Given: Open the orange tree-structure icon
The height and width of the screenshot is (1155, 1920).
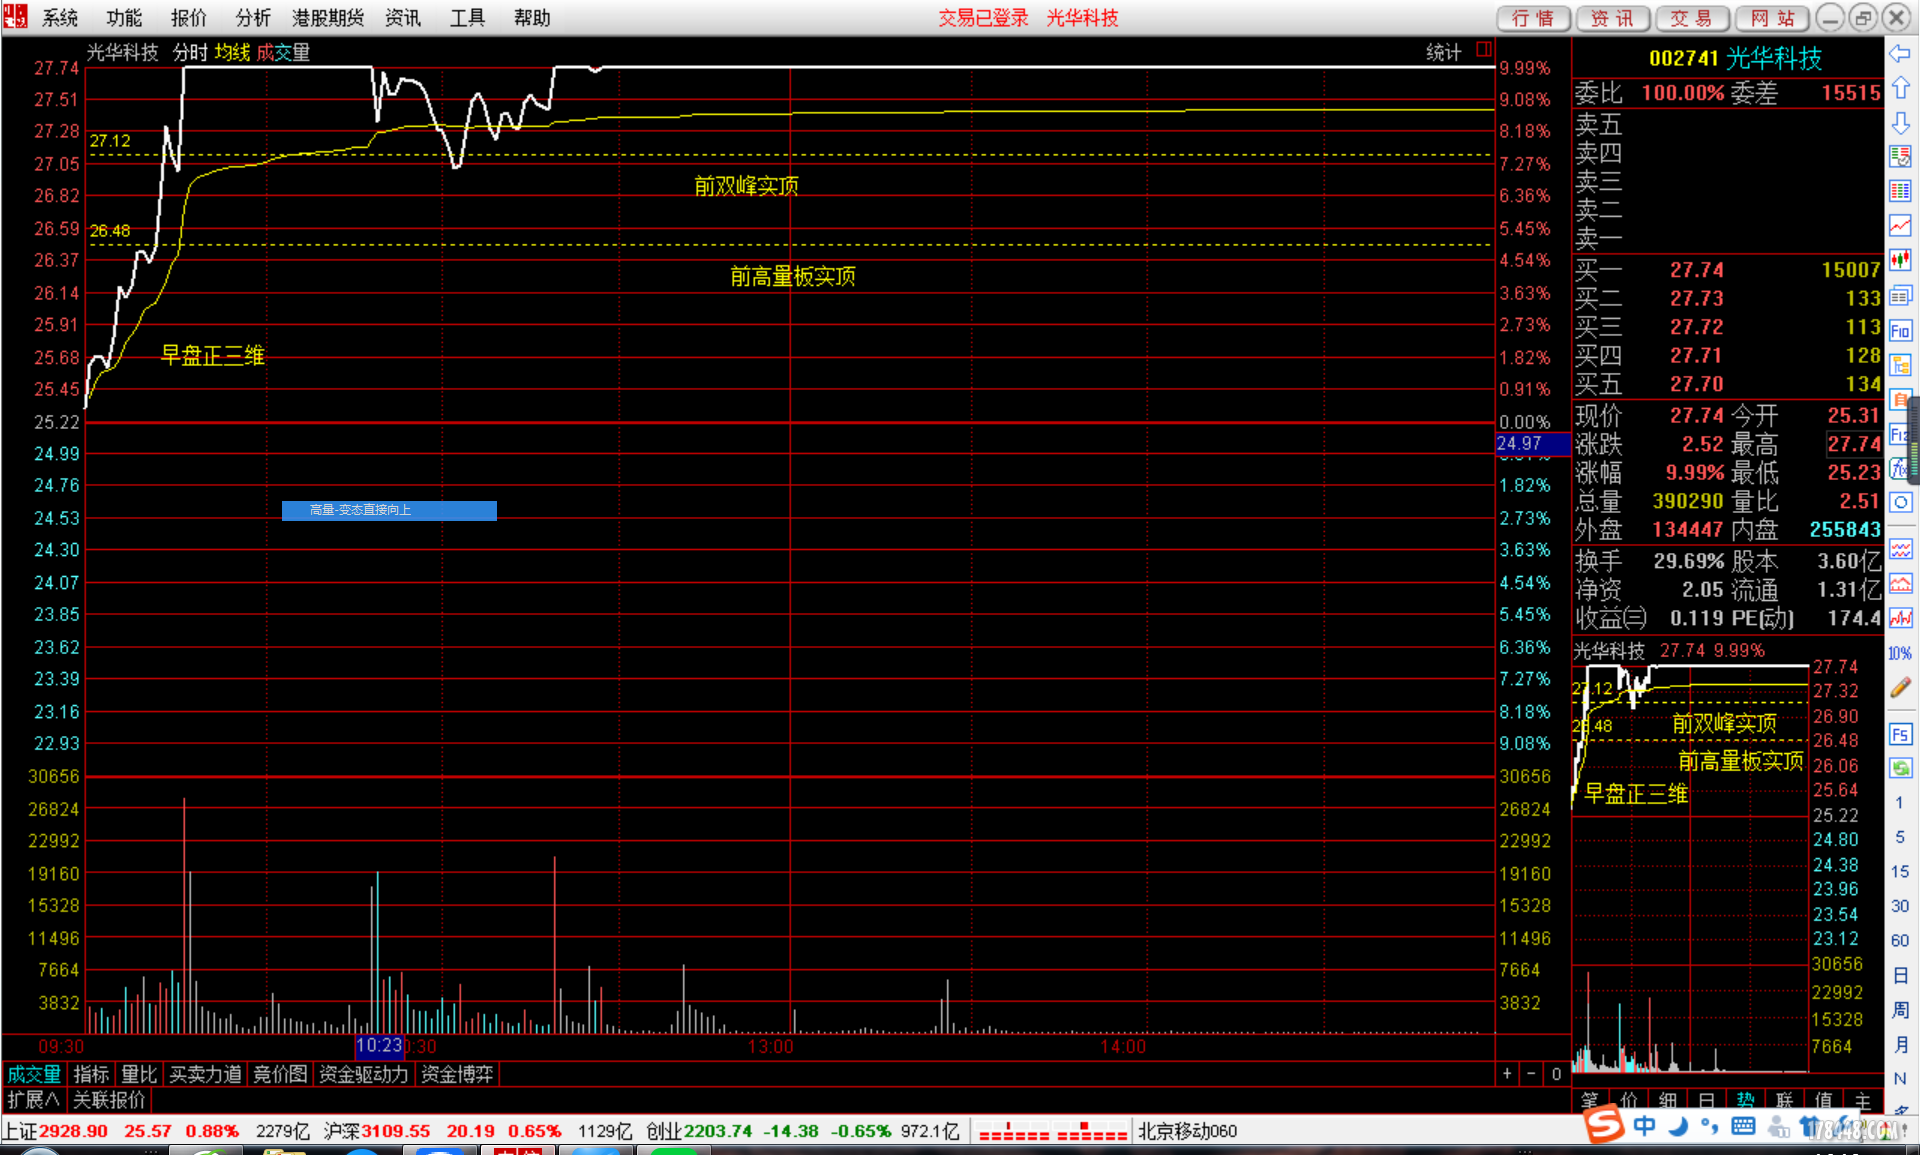Looking at the screenshot, I should tap(1900, 366).
